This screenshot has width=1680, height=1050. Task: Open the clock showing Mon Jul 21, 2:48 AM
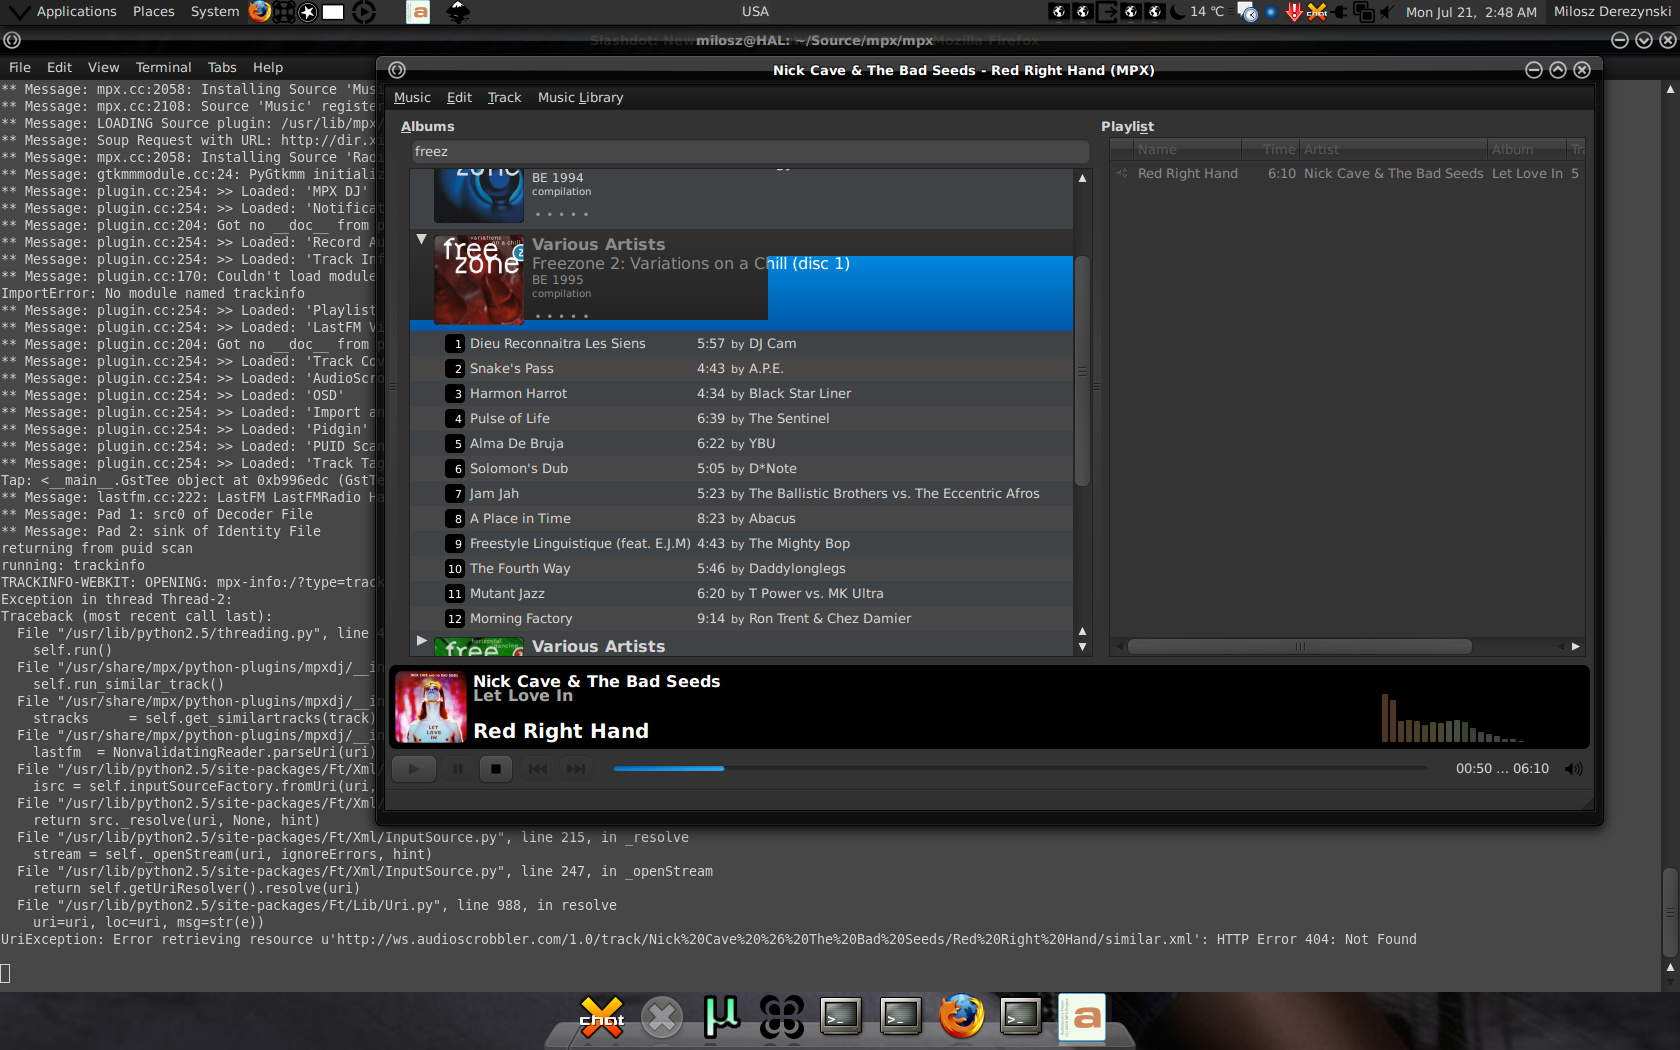tap(1471, 12)
